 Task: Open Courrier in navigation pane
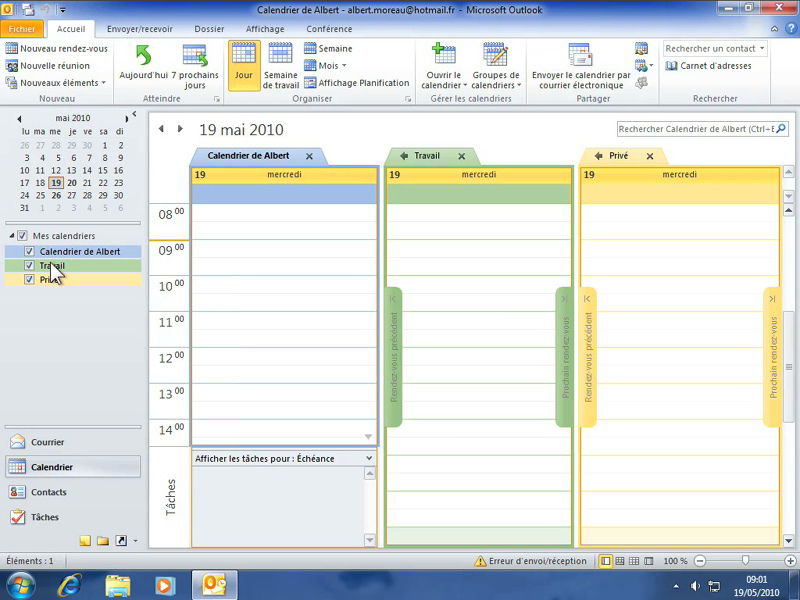point(72,442)
